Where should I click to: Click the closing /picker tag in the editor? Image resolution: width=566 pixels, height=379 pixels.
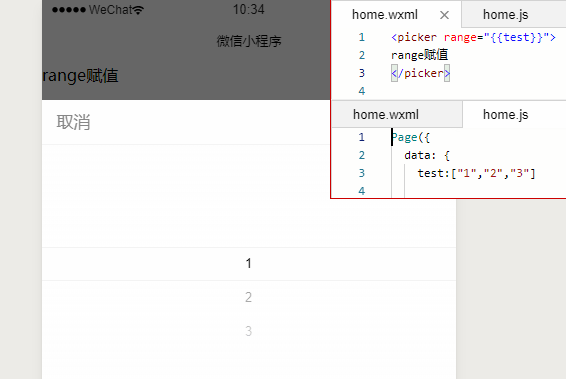421,73
